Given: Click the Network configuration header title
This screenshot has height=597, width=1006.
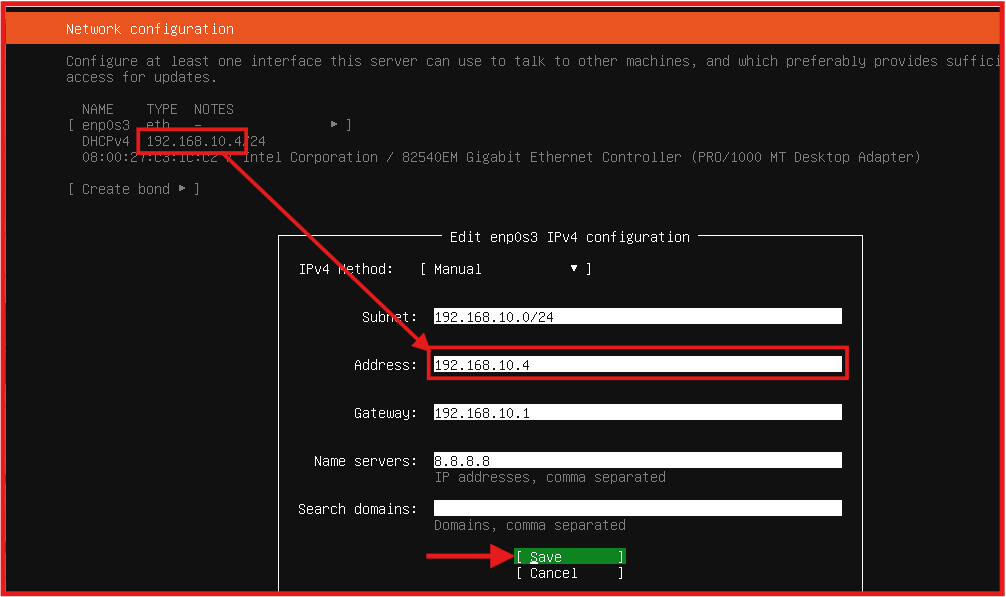Looking at the screenshot, I should (x=150, y=29).
